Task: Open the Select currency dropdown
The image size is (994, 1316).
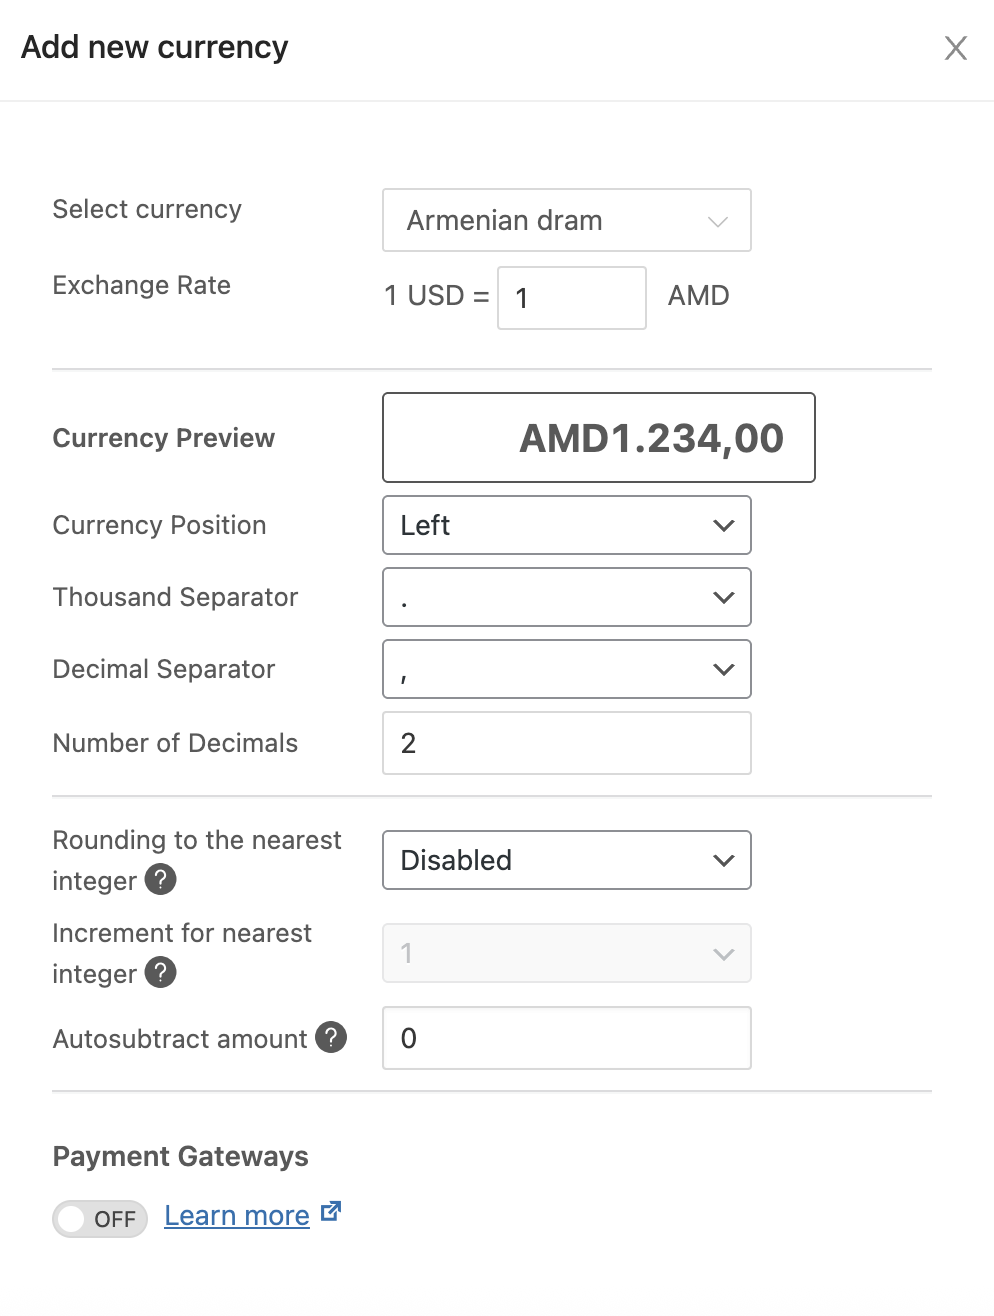Action: (566, 220)
